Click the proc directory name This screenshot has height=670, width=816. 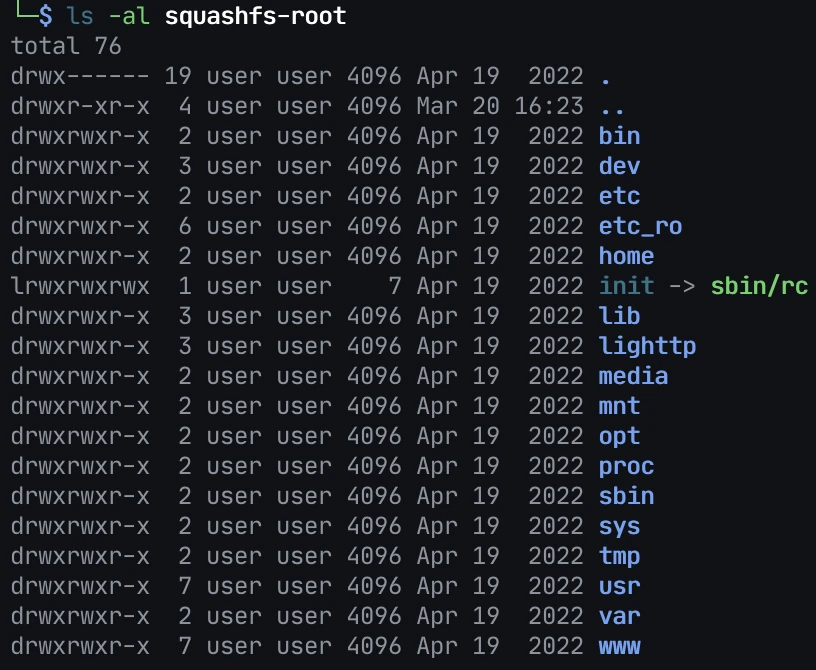tap(626, 466)
